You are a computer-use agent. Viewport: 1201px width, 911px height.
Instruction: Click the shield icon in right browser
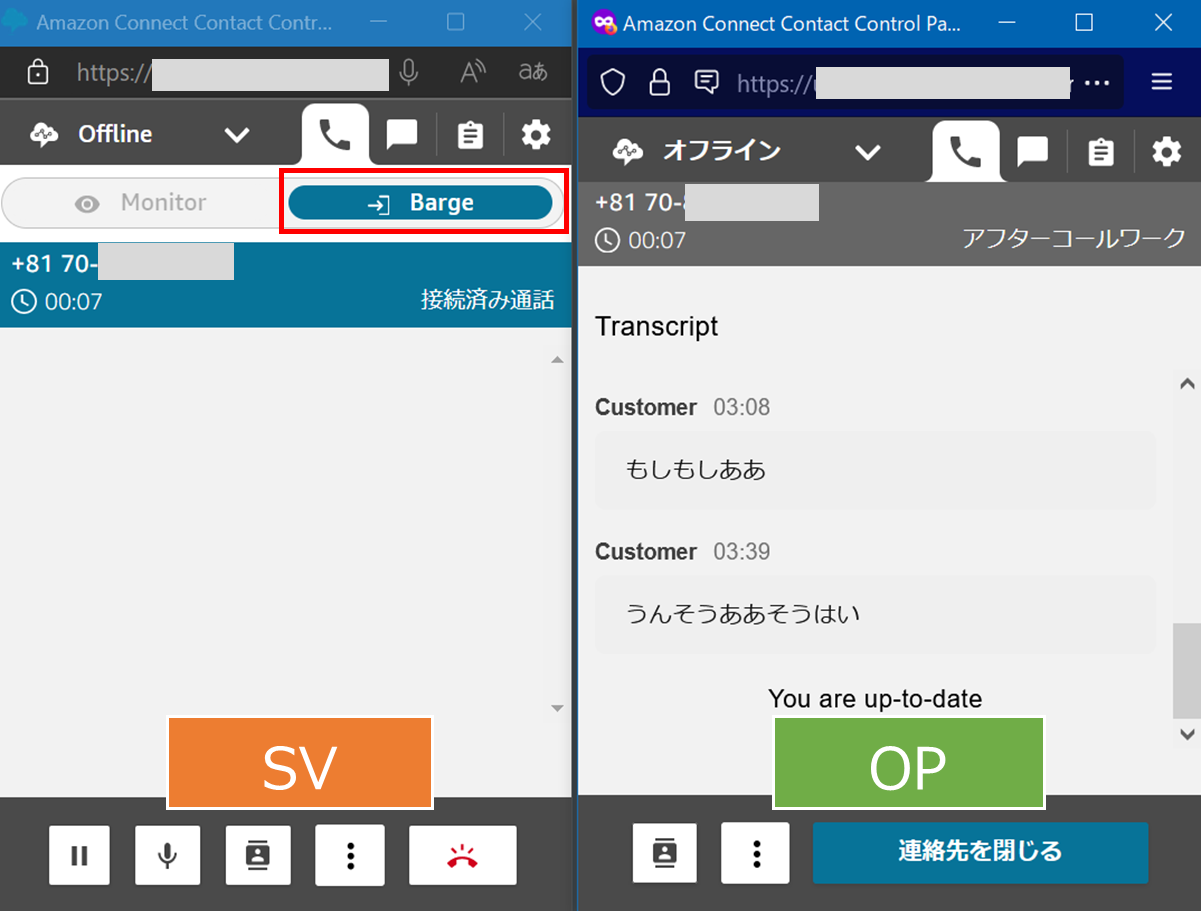pyautogui.click(x=612, y=82)
